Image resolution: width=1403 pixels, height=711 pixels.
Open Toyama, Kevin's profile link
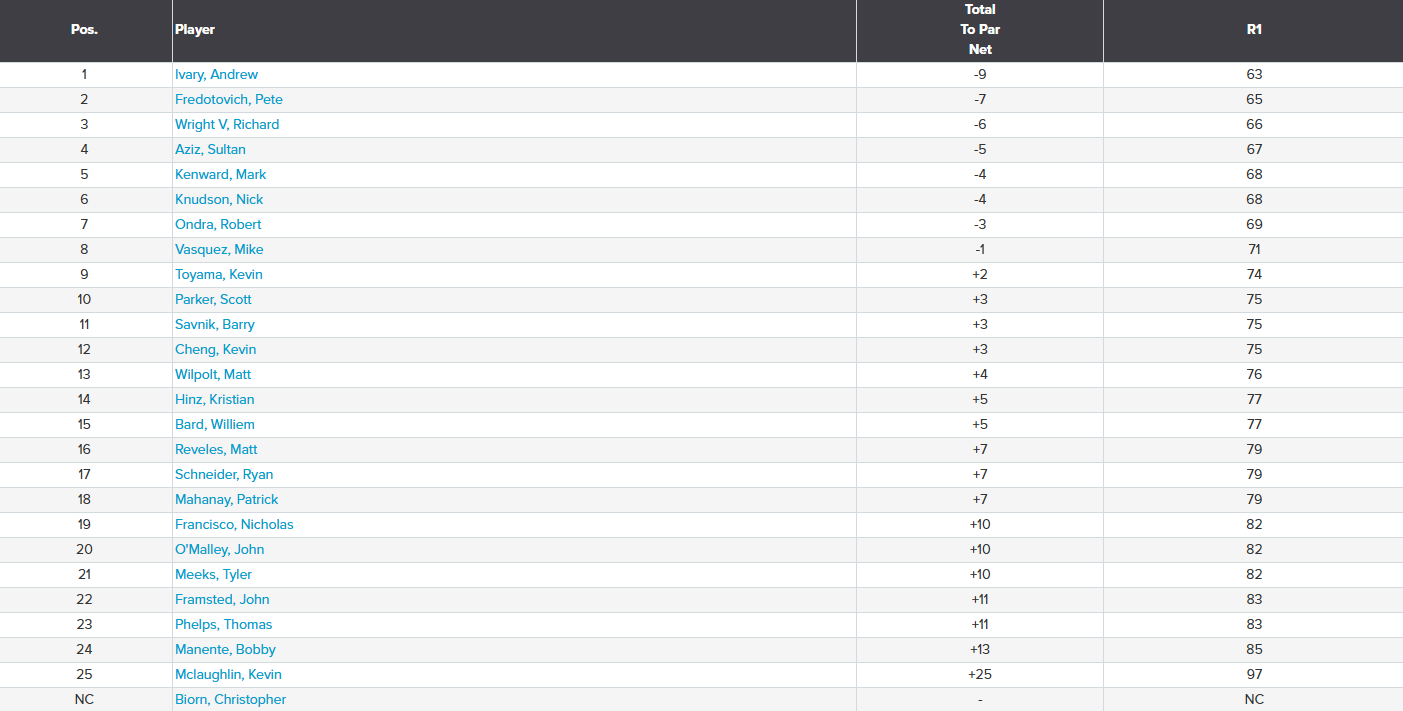coord(219,275)
